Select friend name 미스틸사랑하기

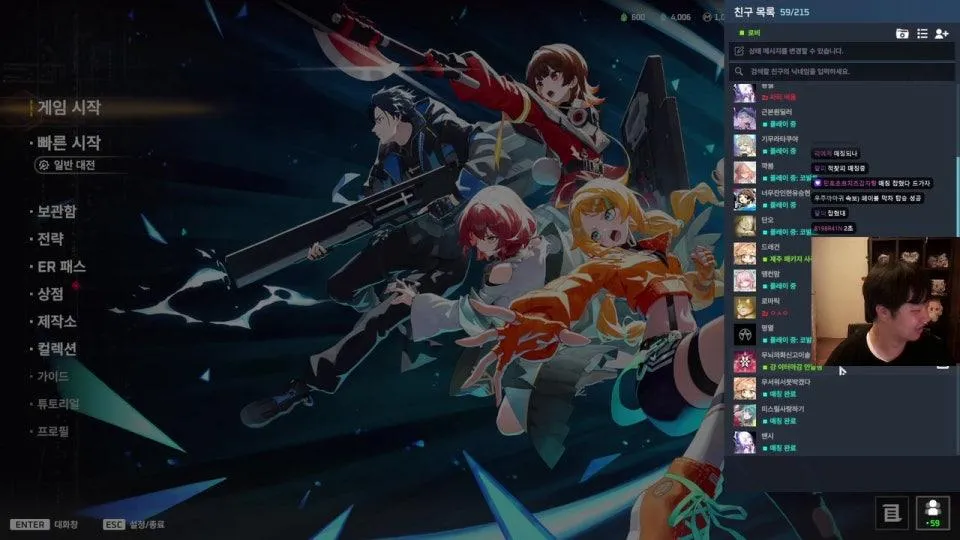pos(782,408)
